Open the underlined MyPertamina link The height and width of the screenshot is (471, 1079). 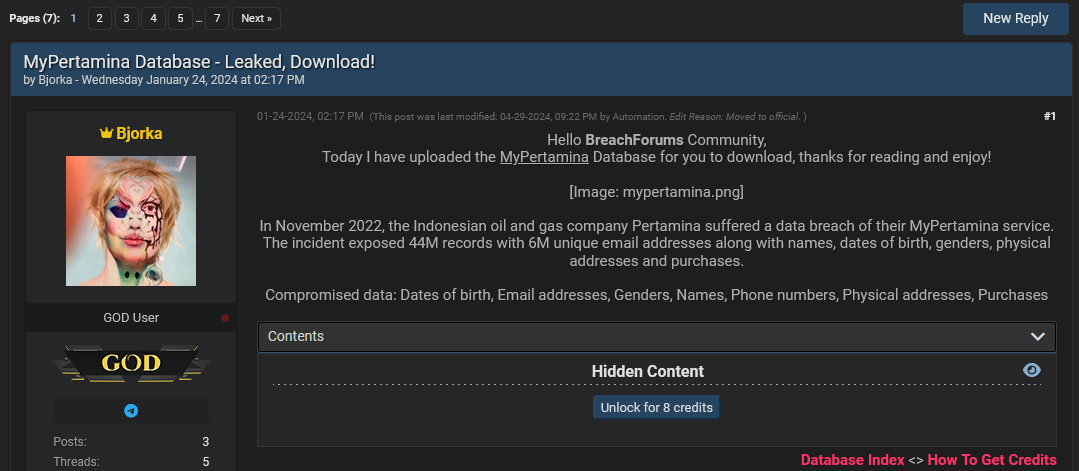pyautogui.click(x=544, y=157)
